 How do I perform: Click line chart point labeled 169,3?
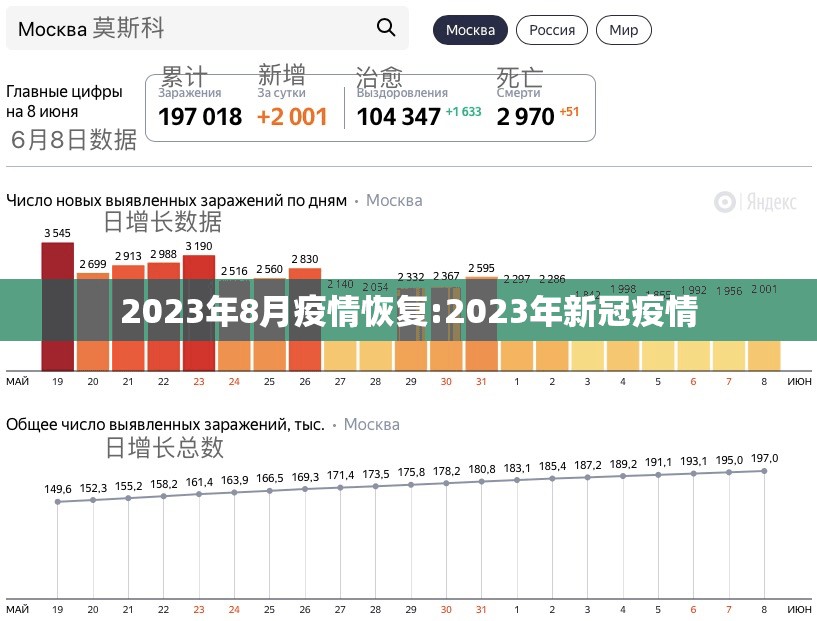click(x=305, y=489)
